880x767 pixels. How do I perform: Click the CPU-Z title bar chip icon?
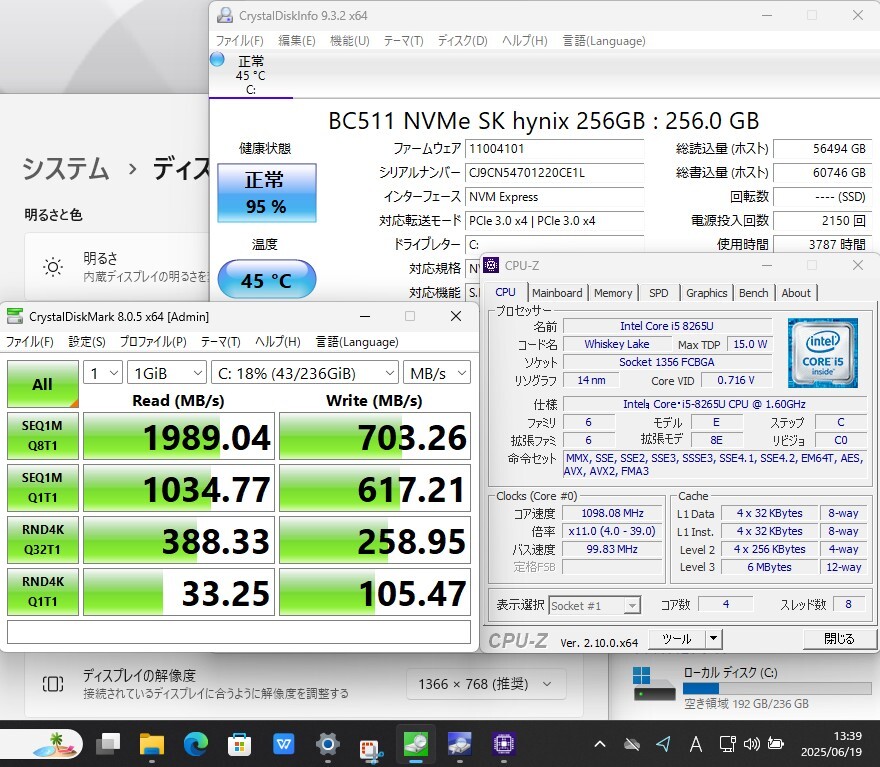(x=491, y=265)
